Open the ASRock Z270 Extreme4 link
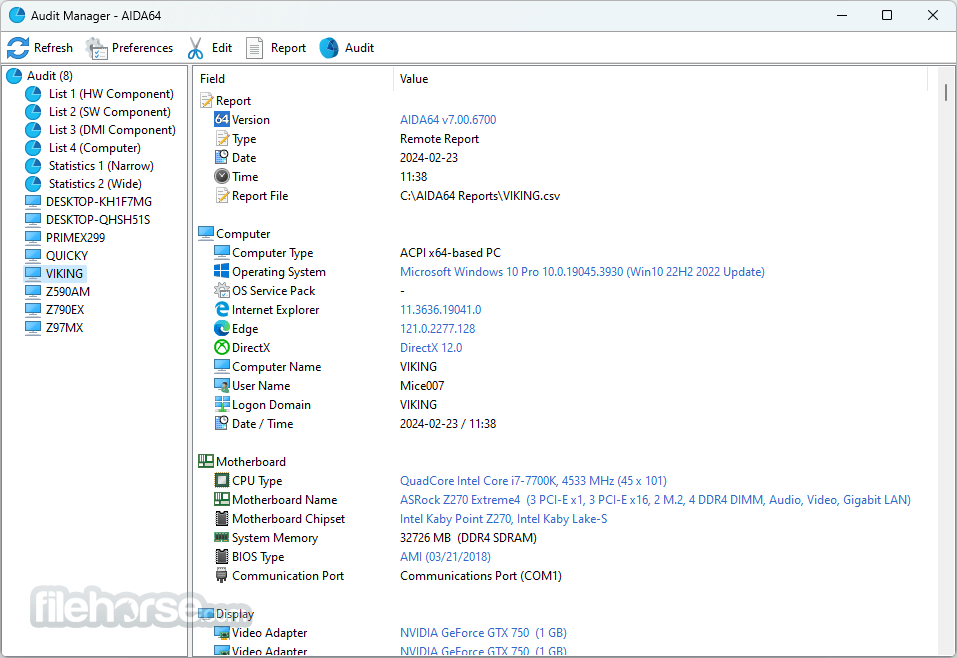957x658 pixels. 655,499
